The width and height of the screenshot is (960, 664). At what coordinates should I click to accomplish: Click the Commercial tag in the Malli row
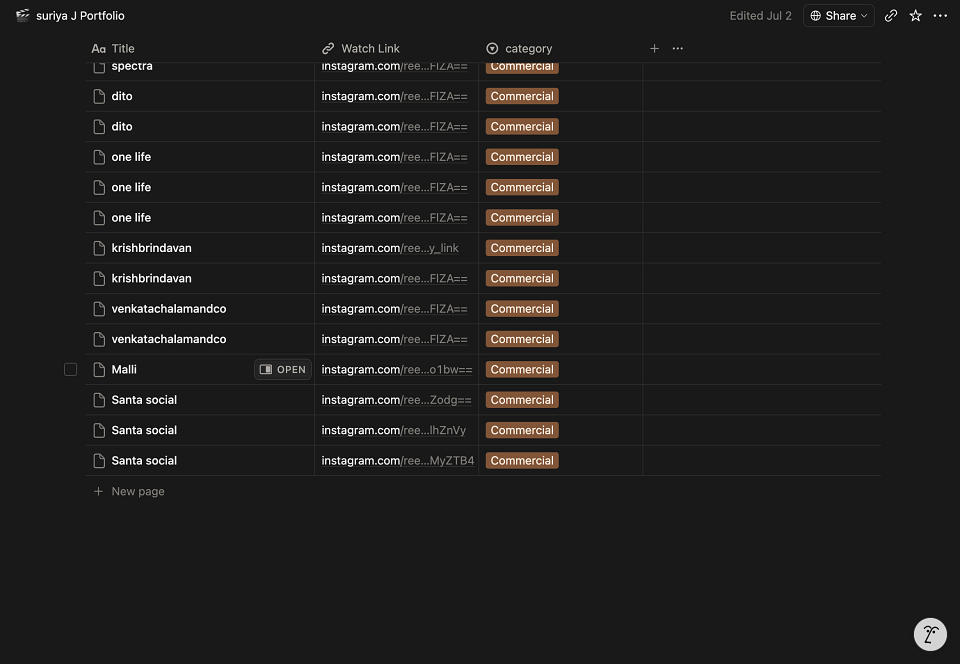pyautogui.click(x=522, y=370)
